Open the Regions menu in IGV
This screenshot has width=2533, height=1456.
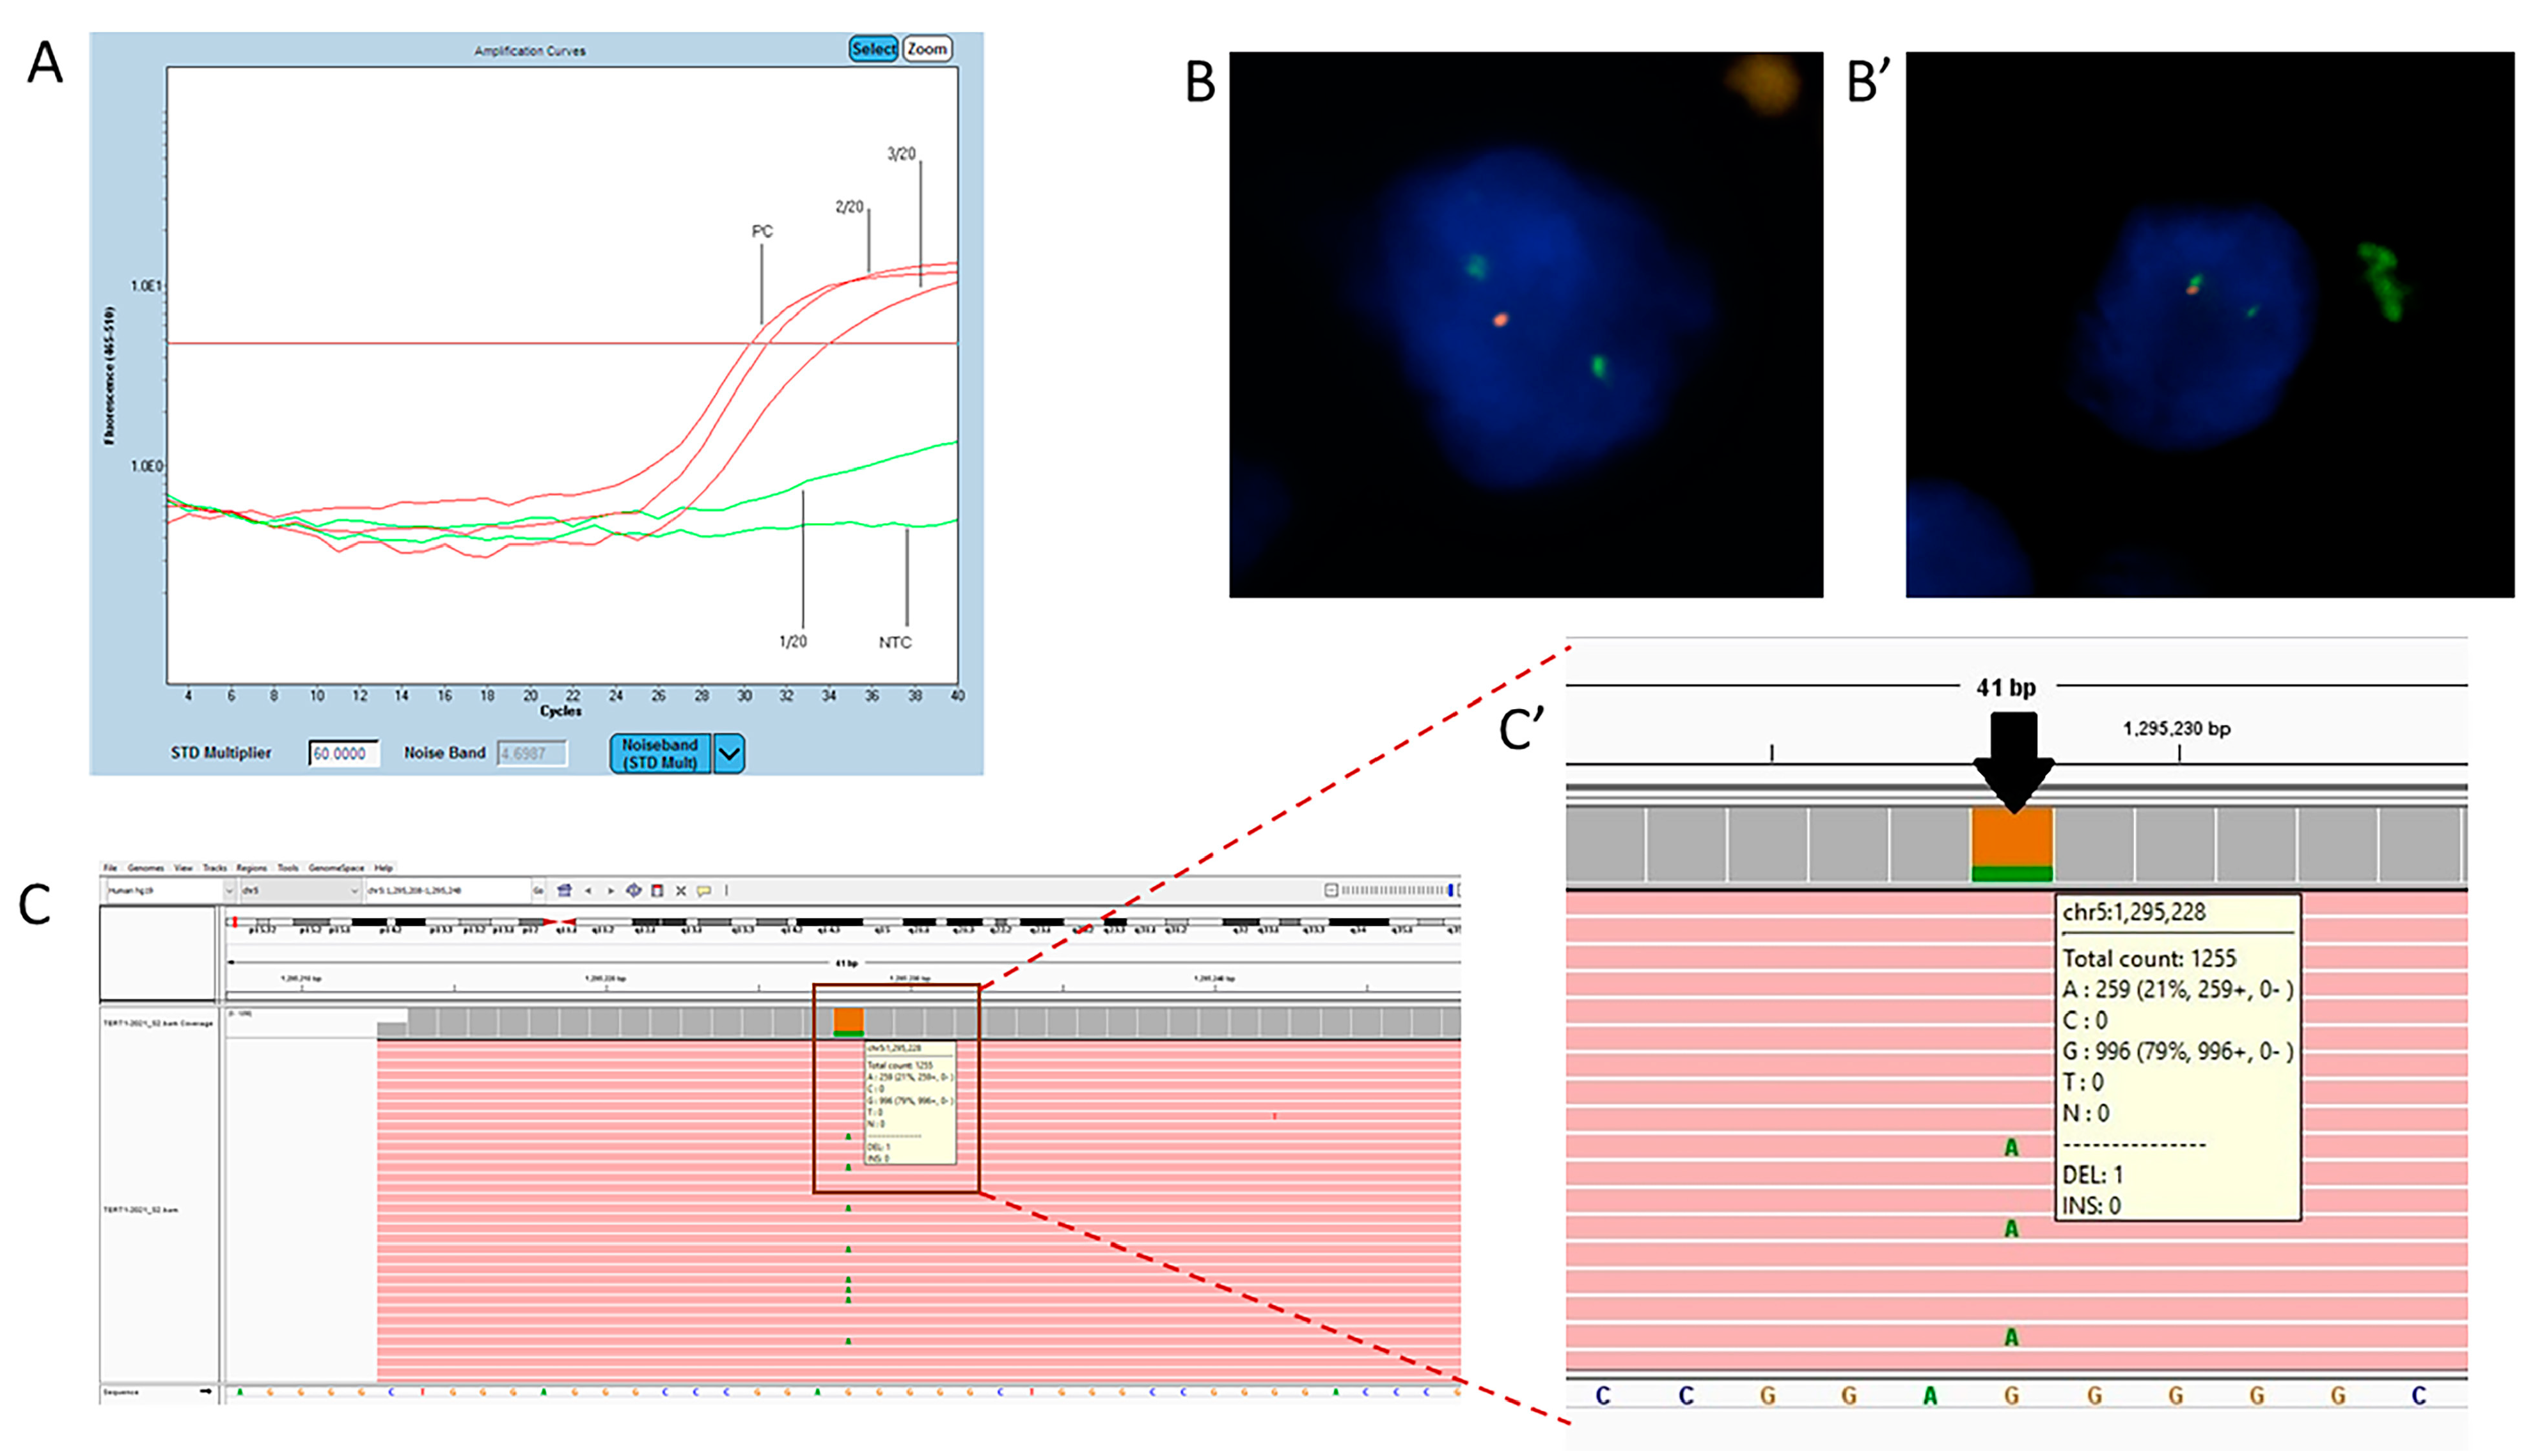tap(251, 868)
